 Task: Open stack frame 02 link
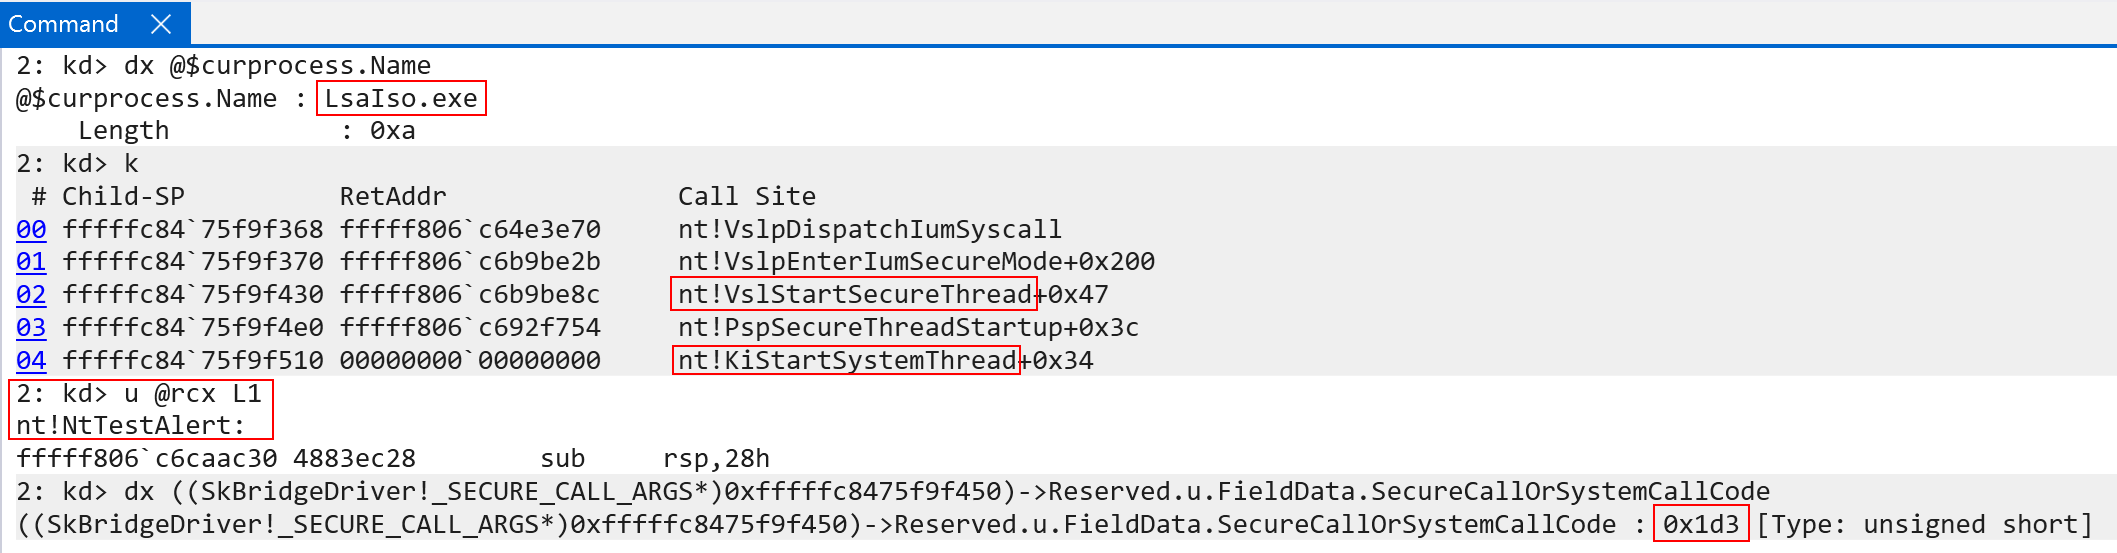pos(31,295)
